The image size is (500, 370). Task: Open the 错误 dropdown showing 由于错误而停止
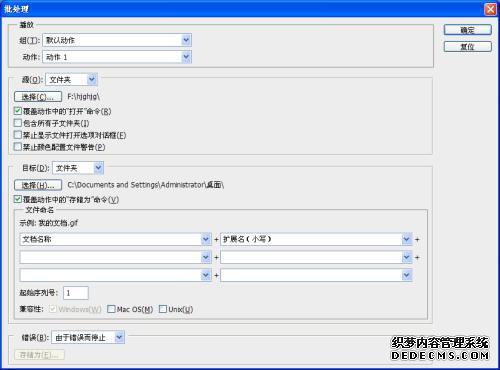(88, 338)
